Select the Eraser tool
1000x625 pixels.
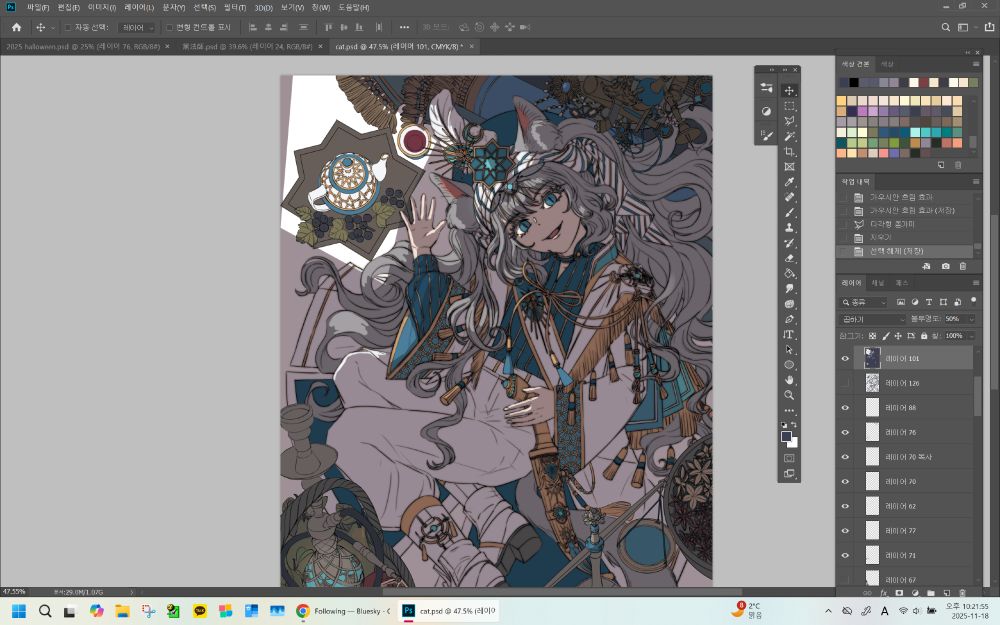(x=789, y=258)
